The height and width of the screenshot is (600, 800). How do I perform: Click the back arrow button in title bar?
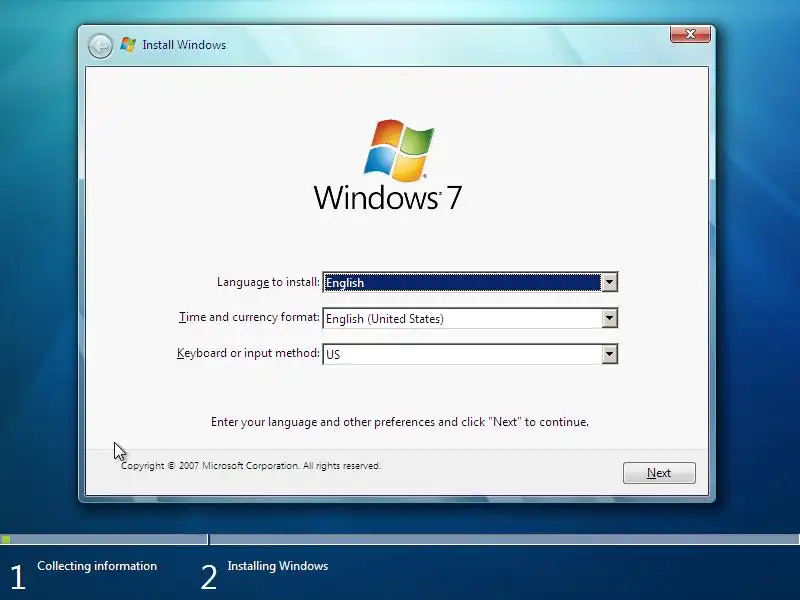101,46
